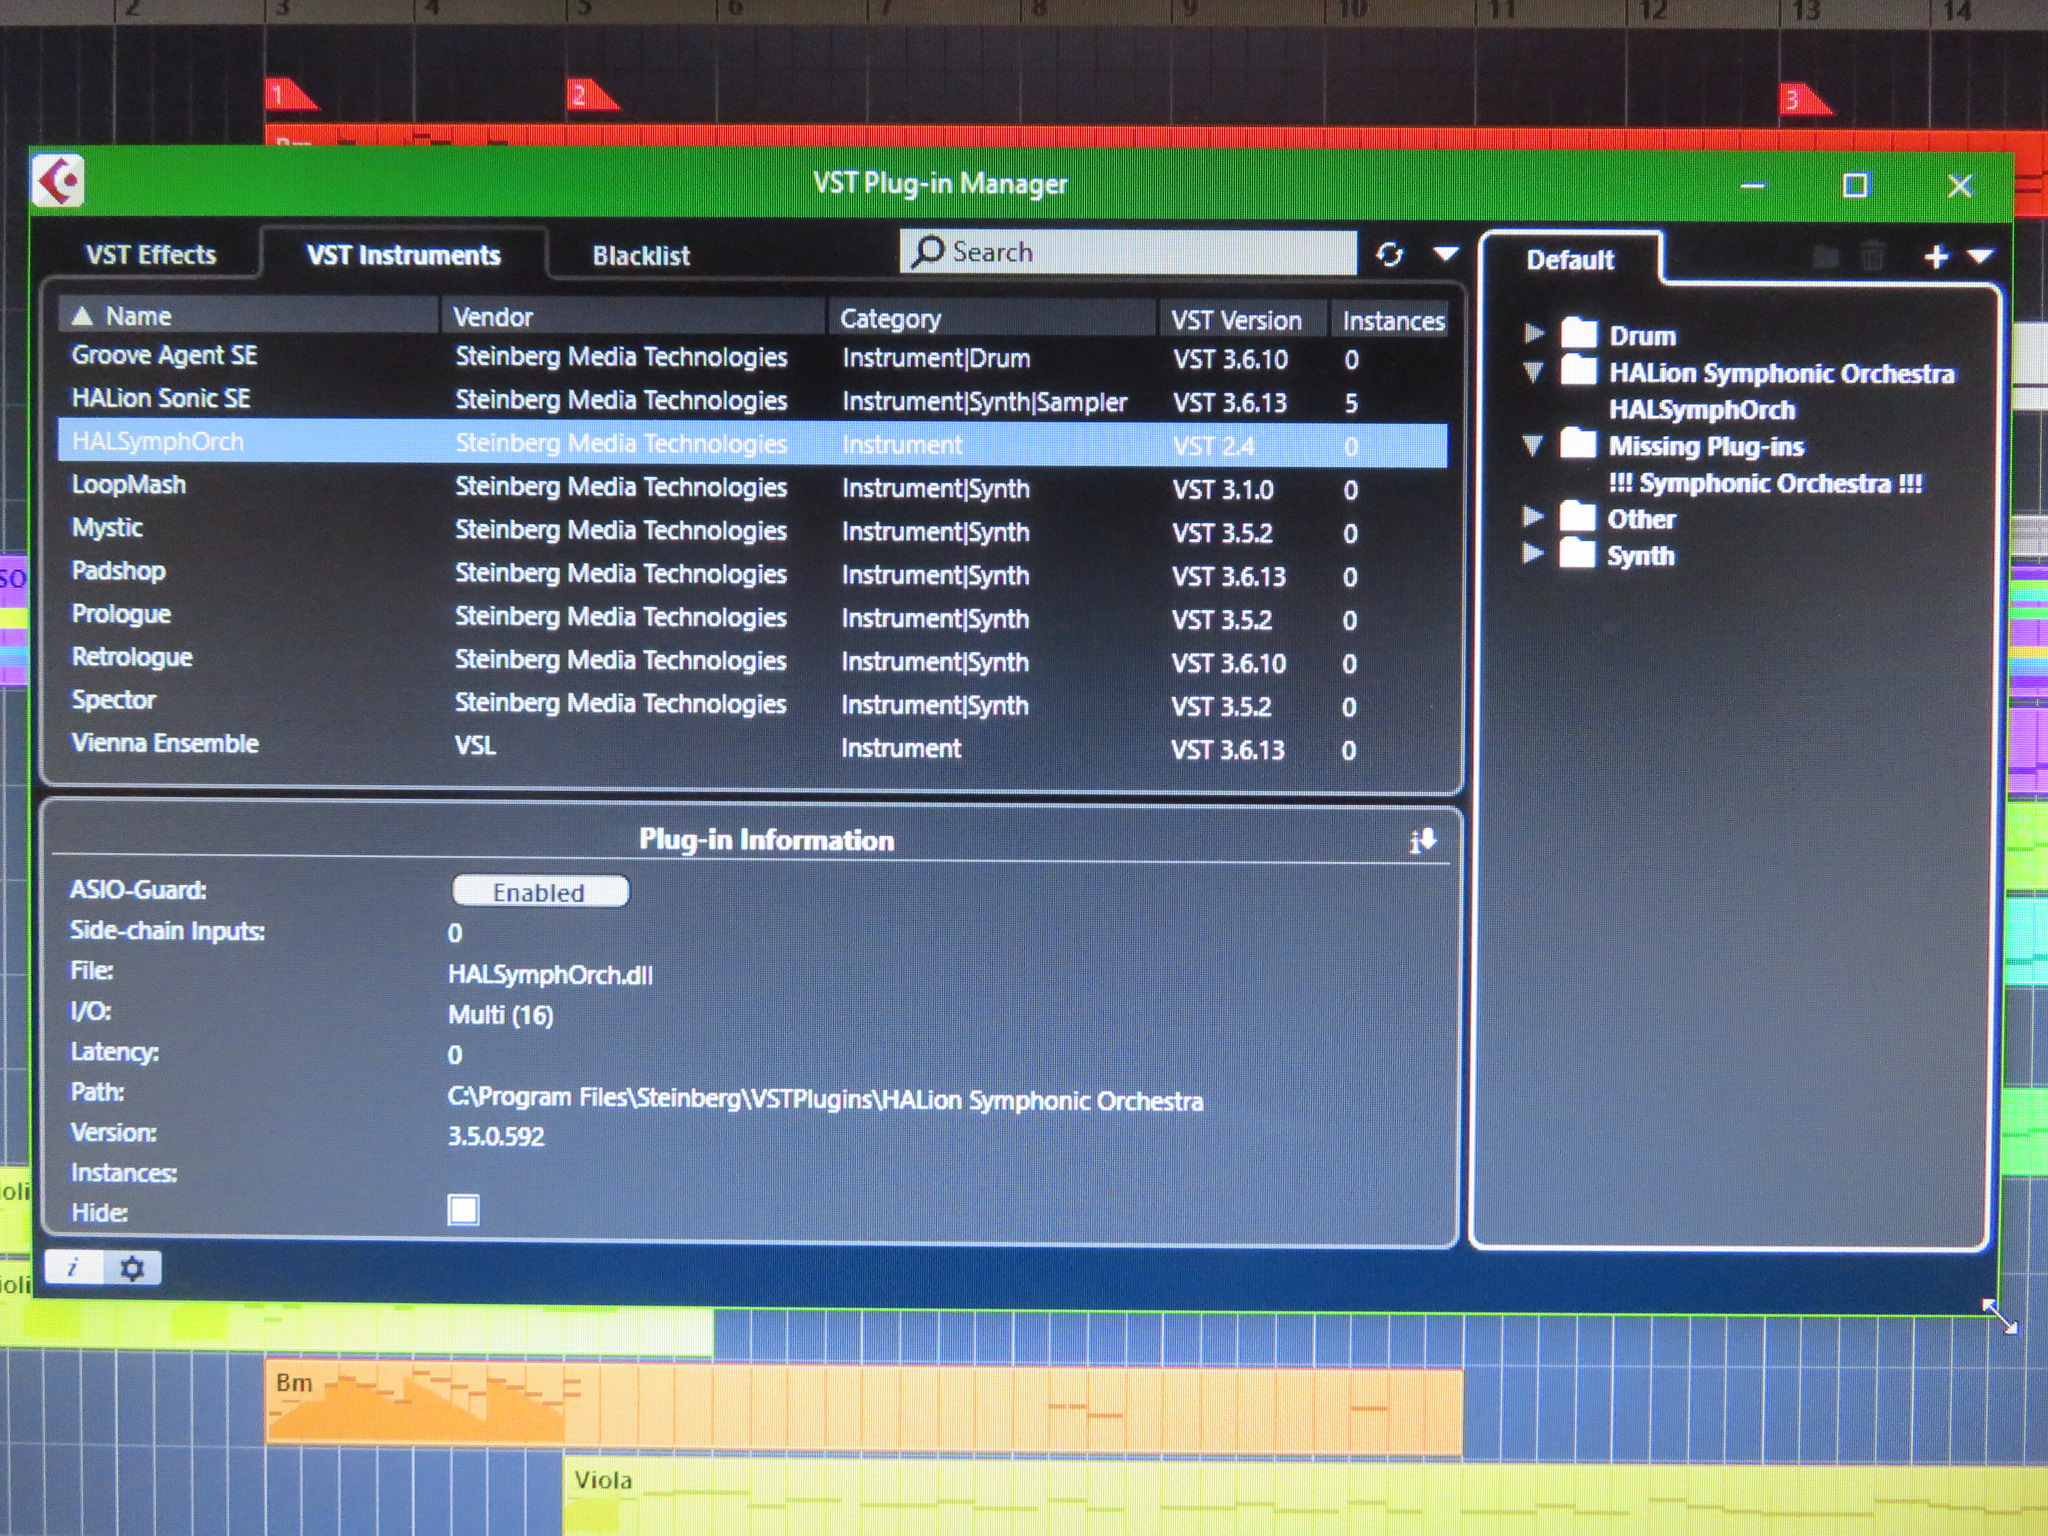Open the plug-in manager settings gear
2048x1536 pixels.
[132, 1268]
